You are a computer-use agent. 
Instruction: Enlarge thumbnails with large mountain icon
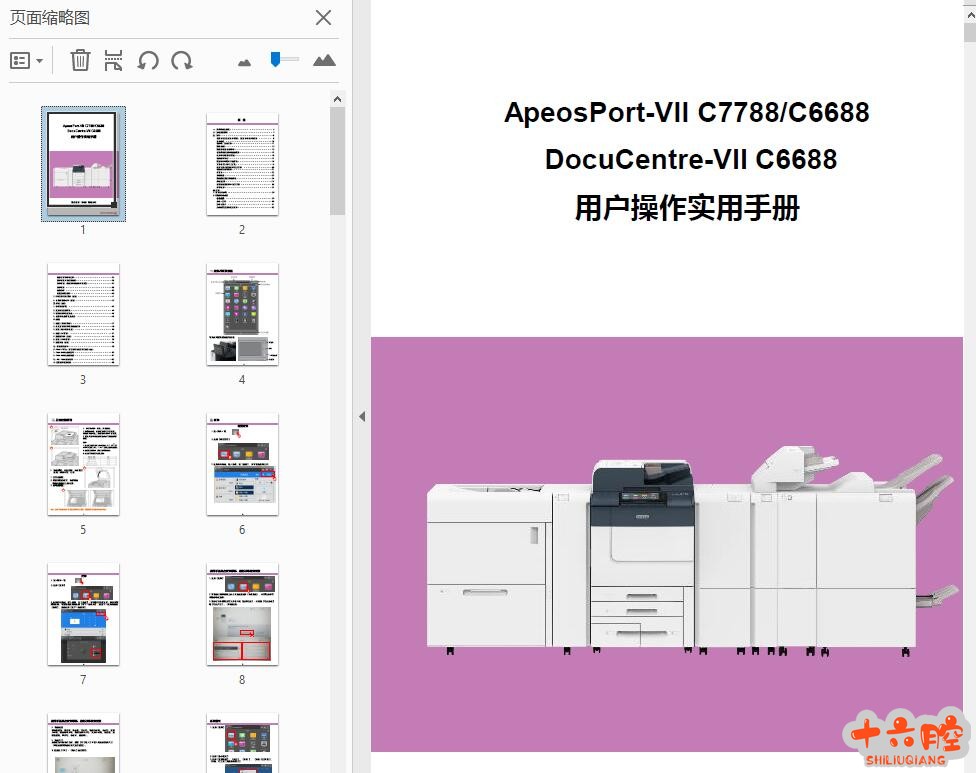pyautogui.click(x=324, y=61)
